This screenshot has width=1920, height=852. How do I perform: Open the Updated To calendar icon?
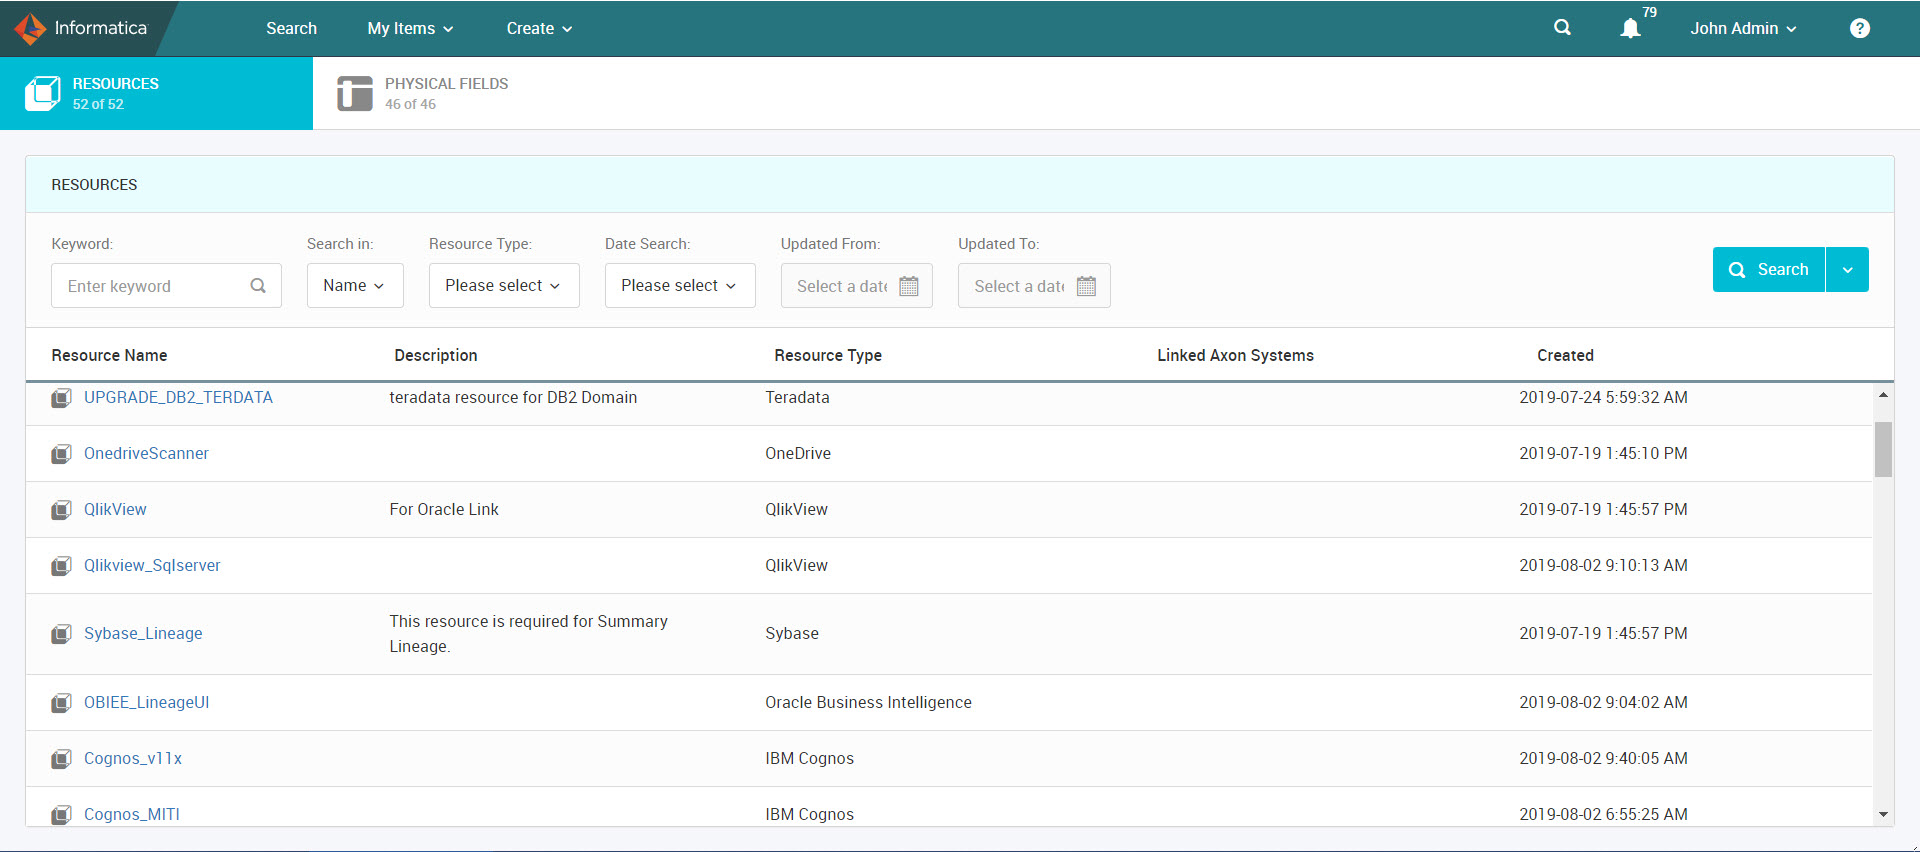[1087, 286]
